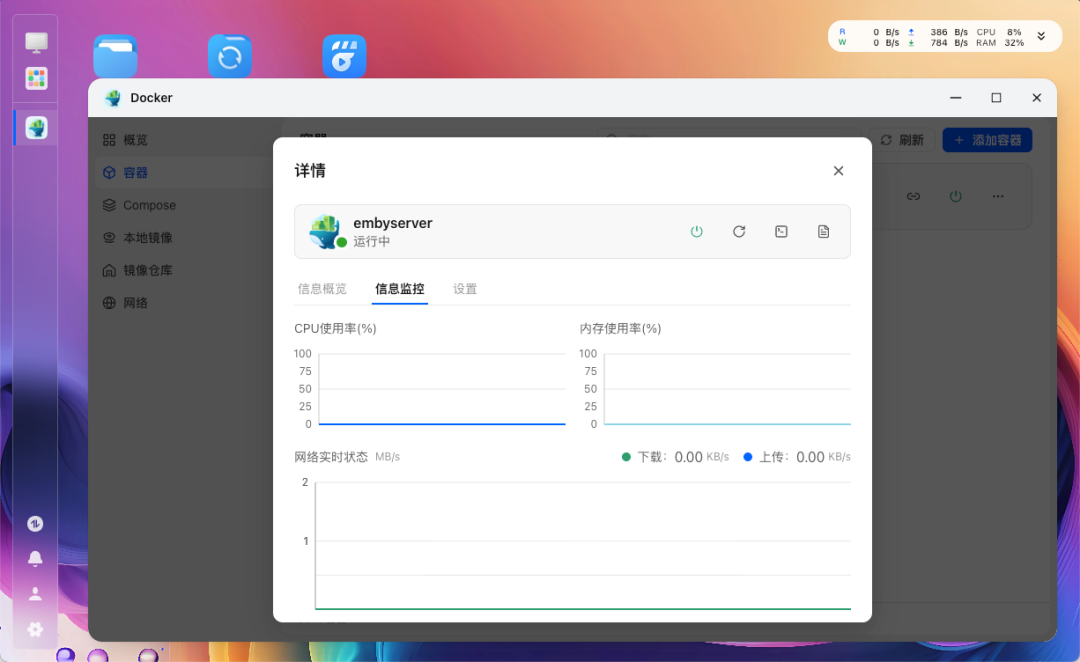Power off the embyserver container
Viewport: 1080px width, 662px height.
coord(696,231)
